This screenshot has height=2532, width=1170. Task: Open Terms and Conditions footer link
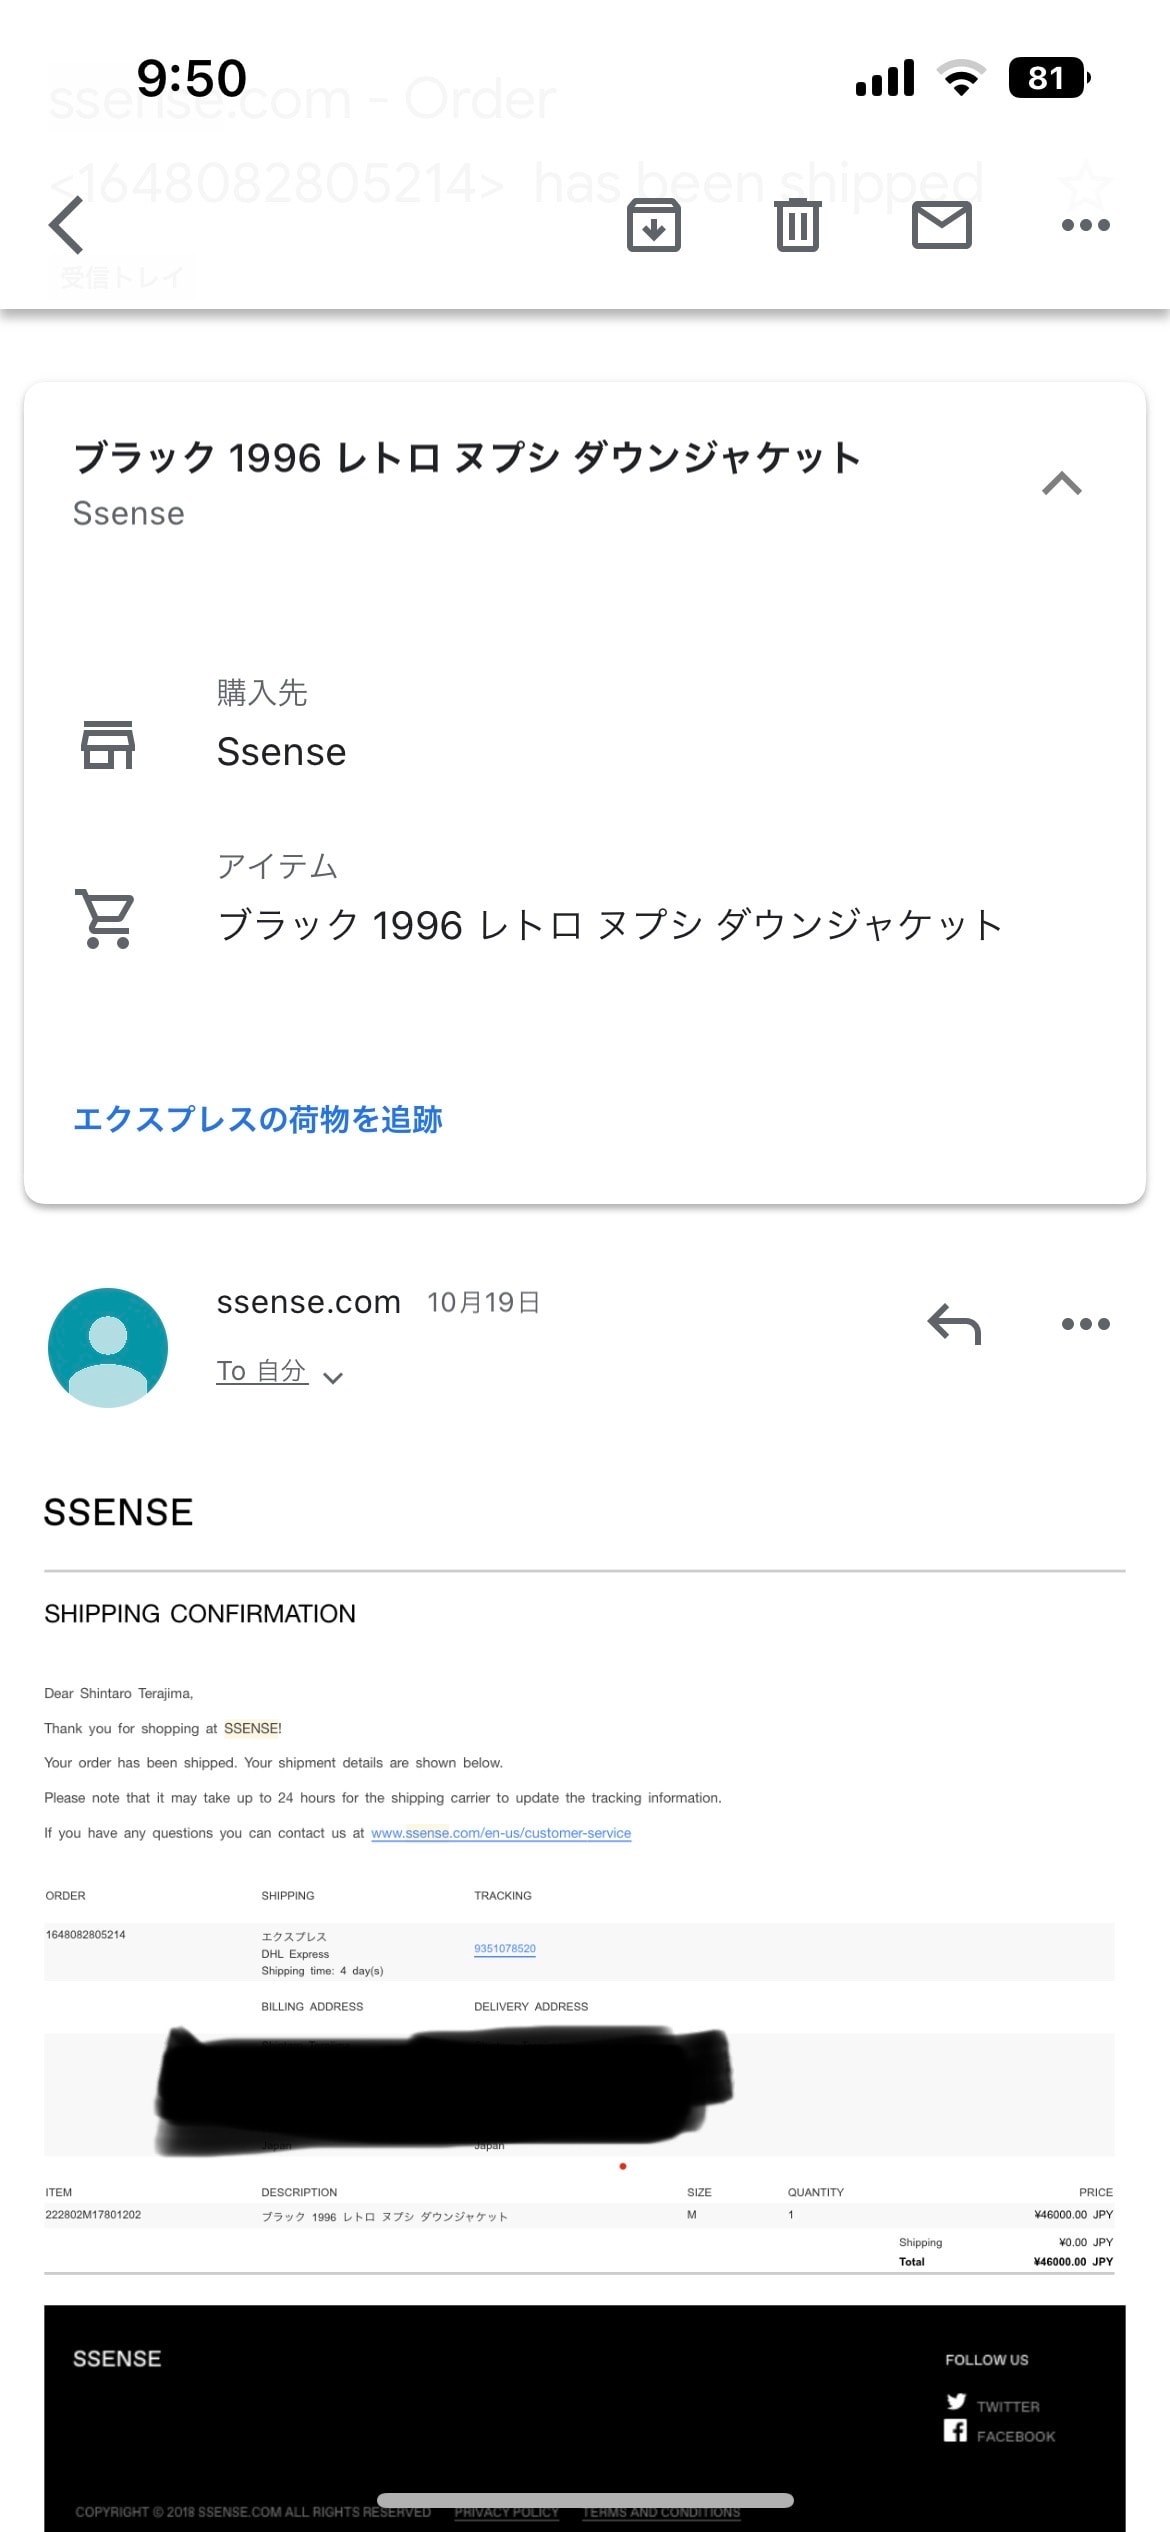(661, 2512)
